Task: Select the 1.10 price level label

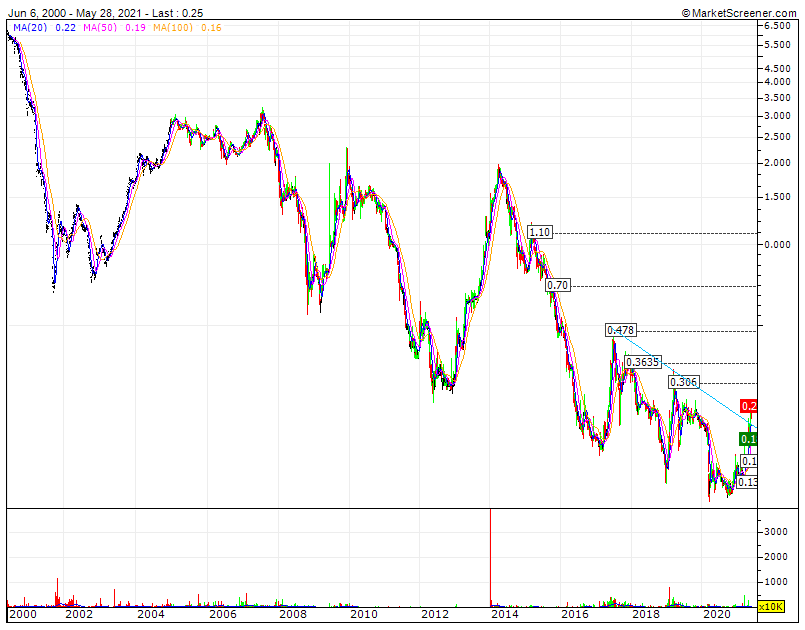Action: (x=540, y=233)
